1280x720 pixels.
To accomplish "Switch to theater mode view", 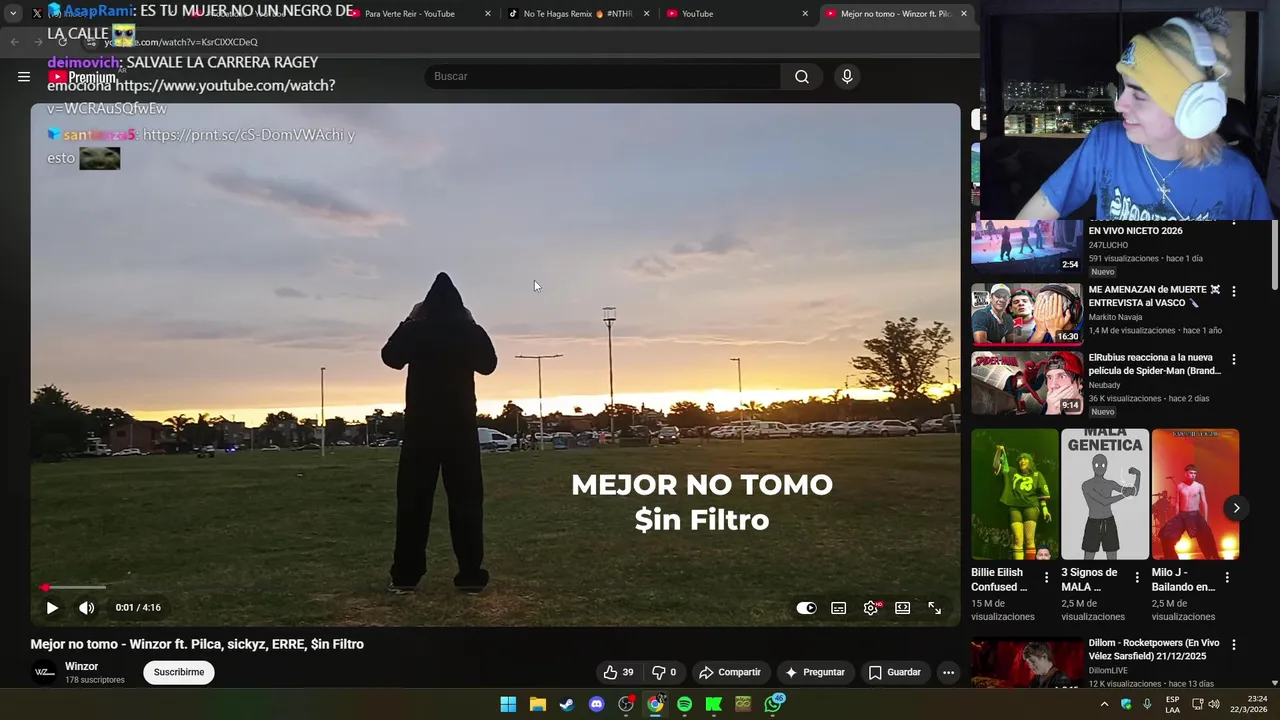I will (903, 608).
